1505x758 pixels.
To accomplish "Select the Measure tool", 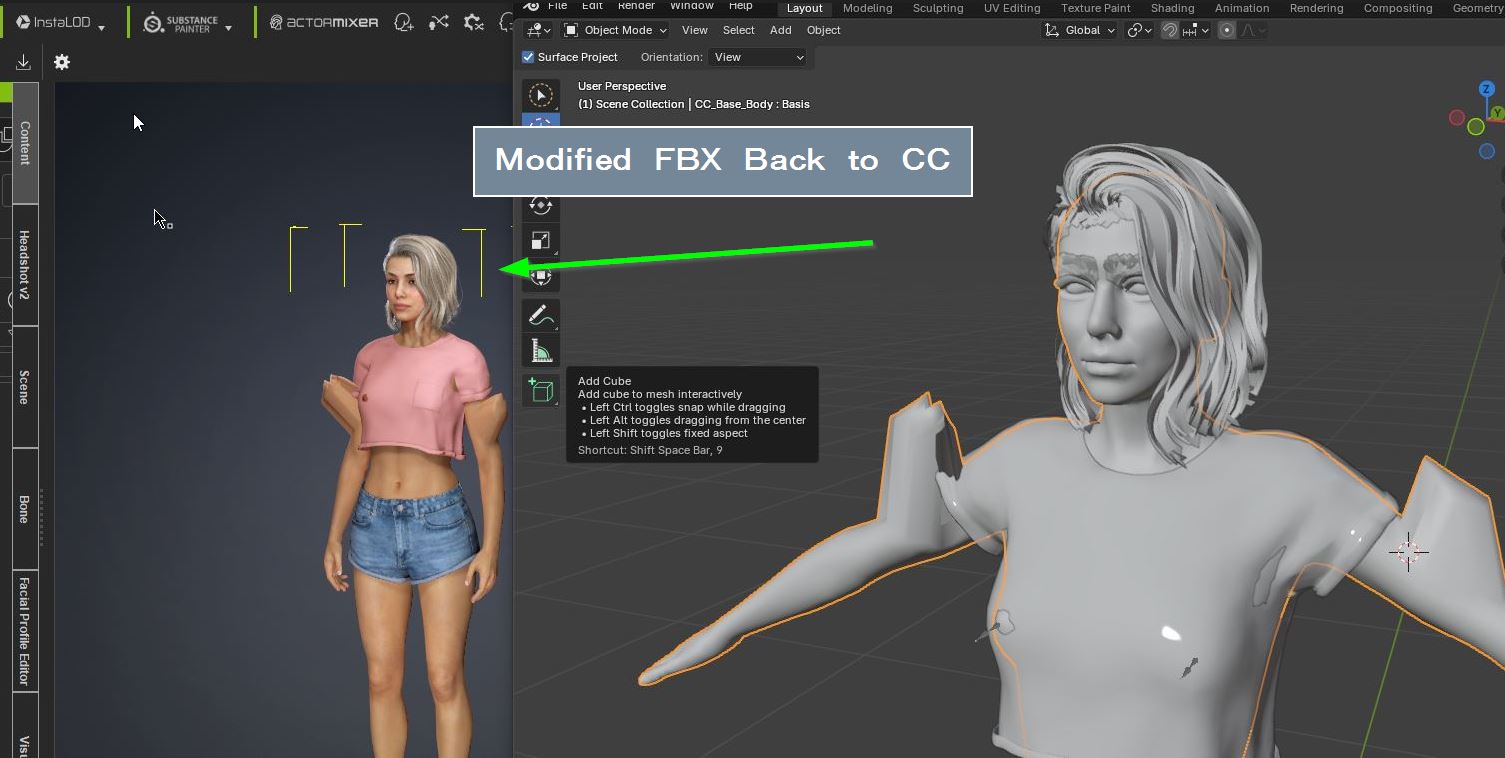I will pyautogui.click(x=540, y=351).
